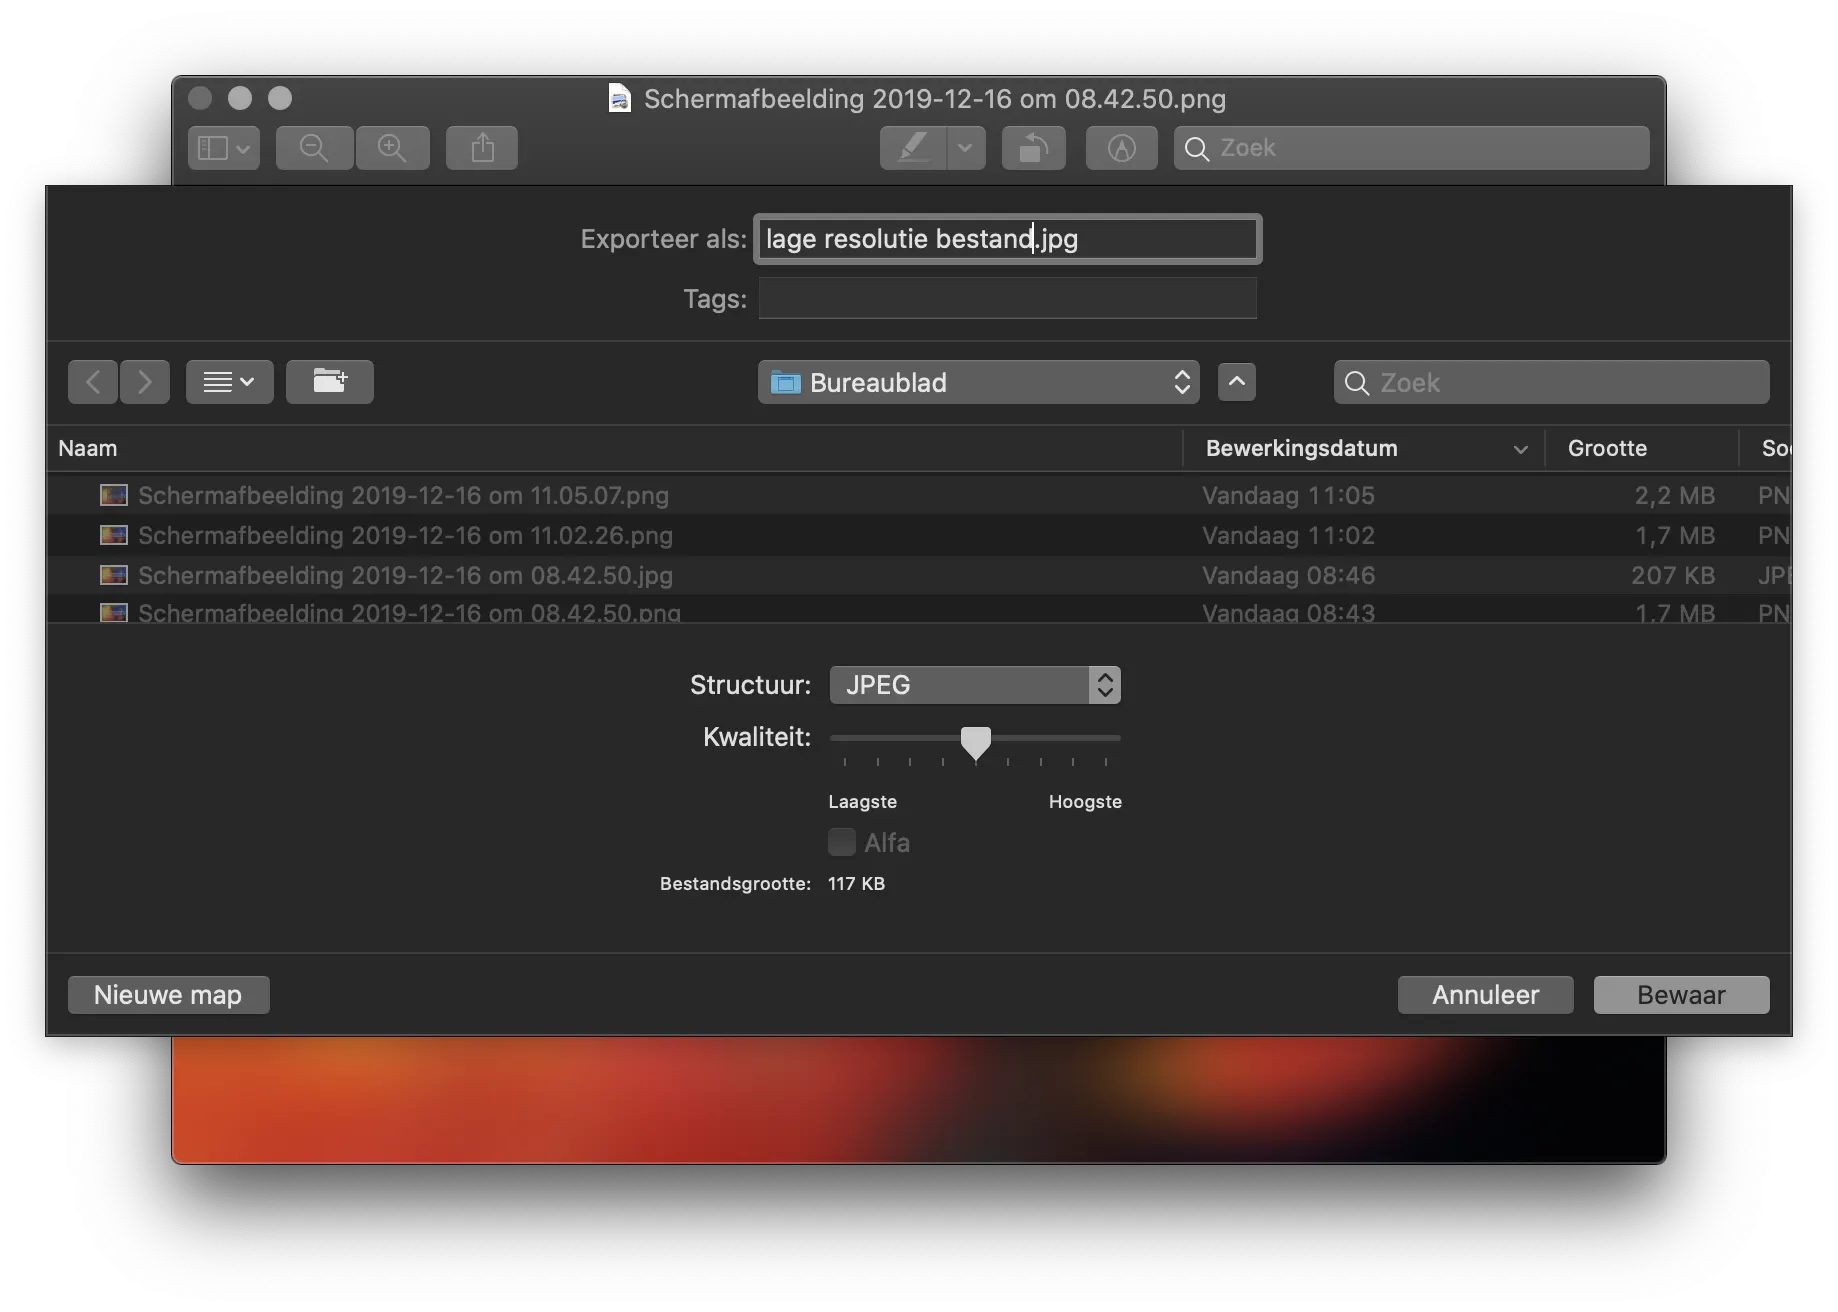Select the markup highlight pen icon

point(913,148)
